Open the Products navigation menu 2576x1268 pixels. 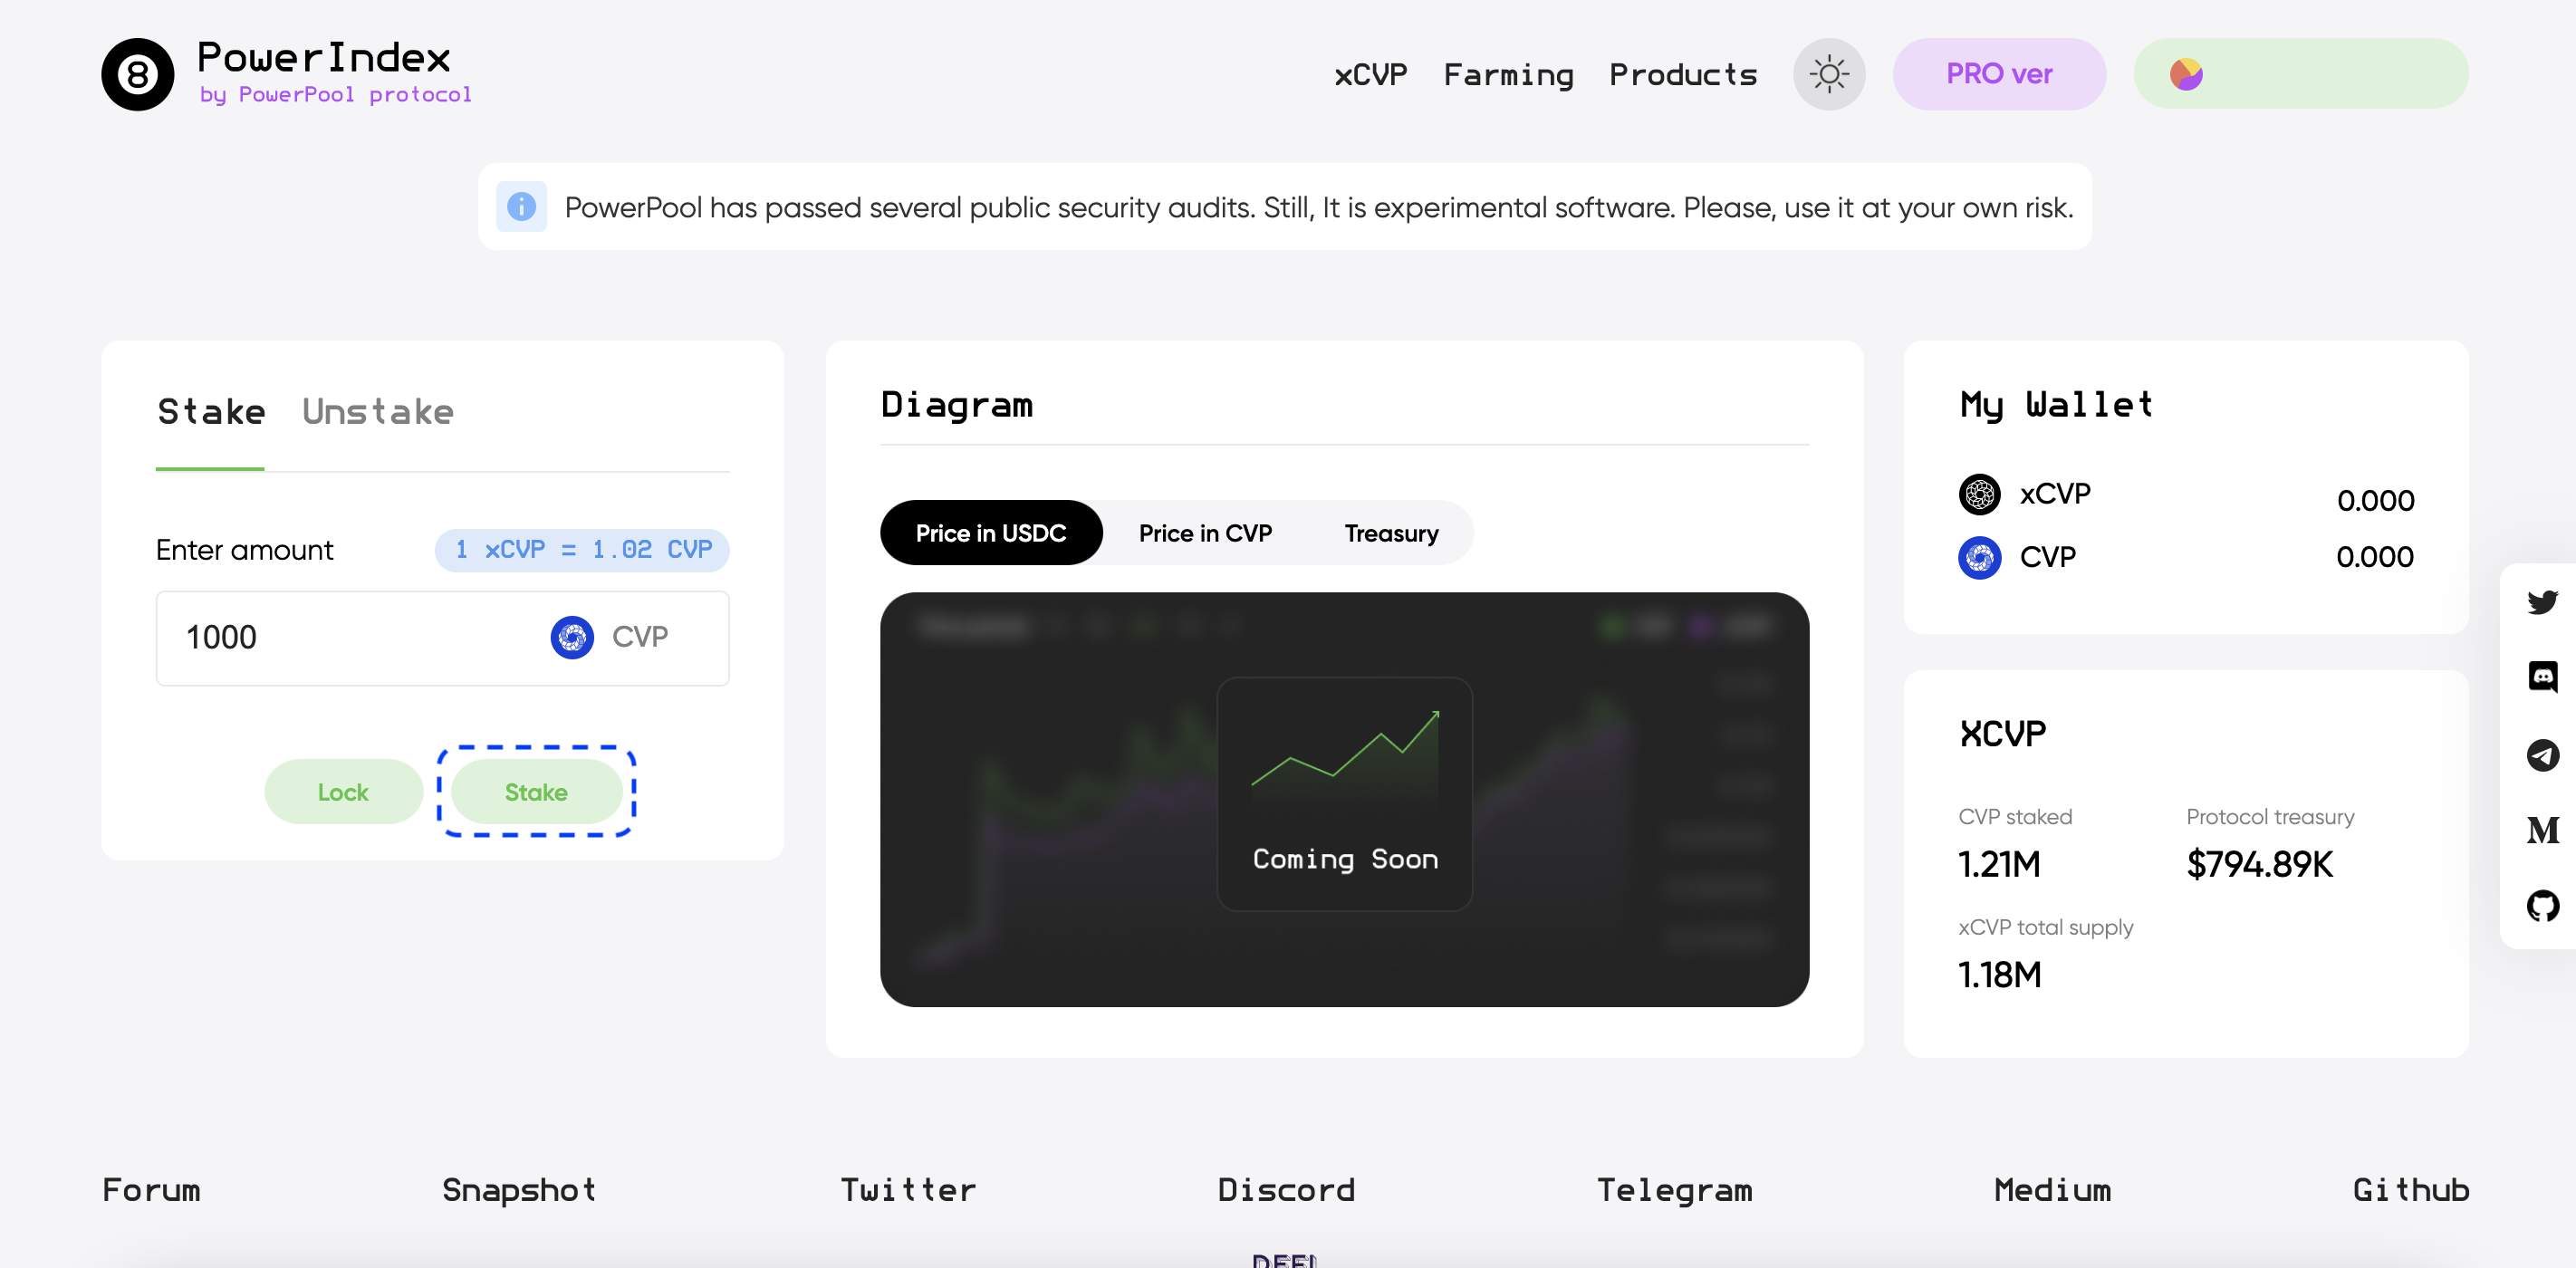point(1682,75)
